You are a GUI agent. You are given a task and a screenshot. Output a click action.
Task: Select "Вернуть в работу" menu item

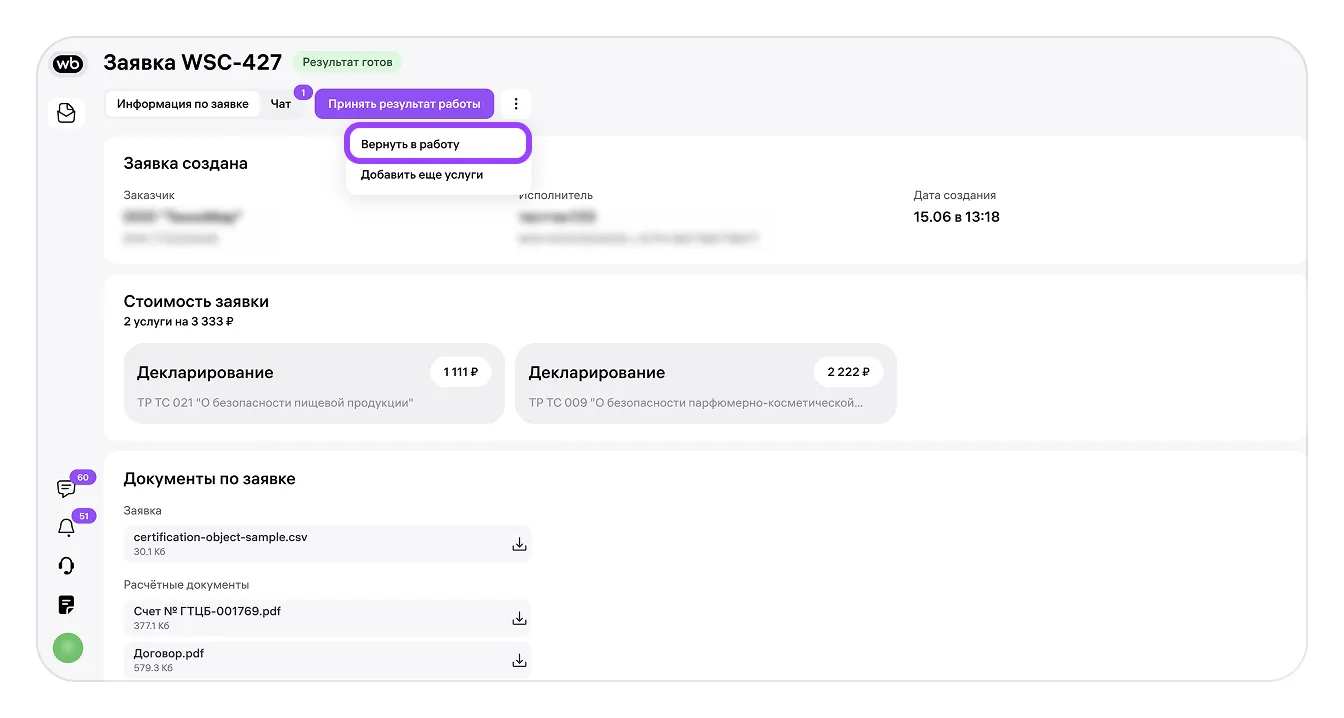click(438, 144)
